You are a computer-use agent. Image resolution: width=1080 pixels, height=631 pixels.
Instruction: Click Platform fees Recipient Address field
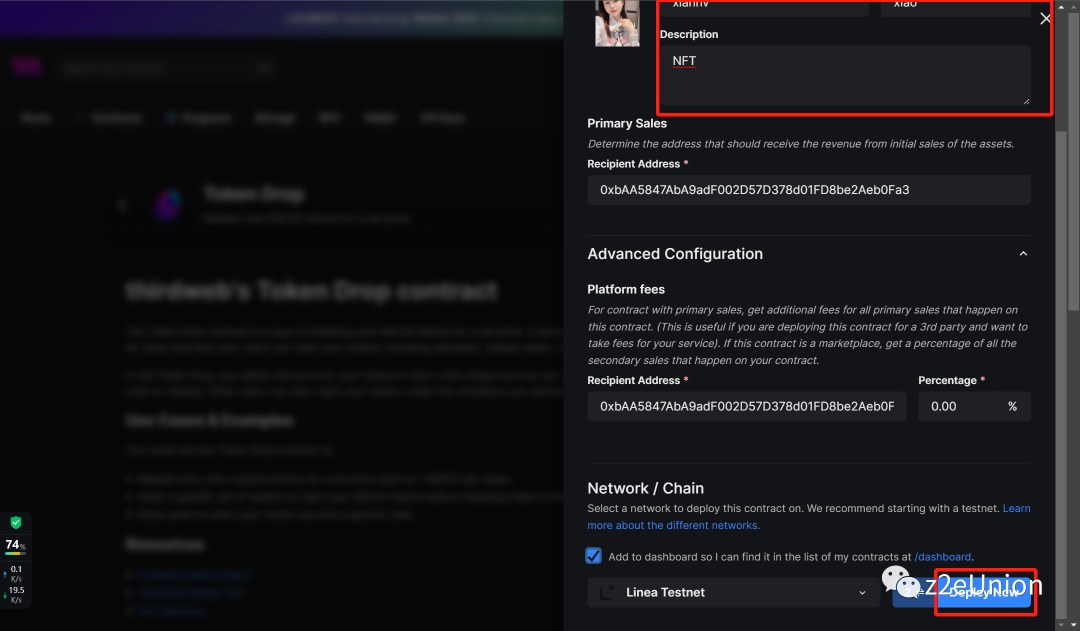tap(747, 407)
